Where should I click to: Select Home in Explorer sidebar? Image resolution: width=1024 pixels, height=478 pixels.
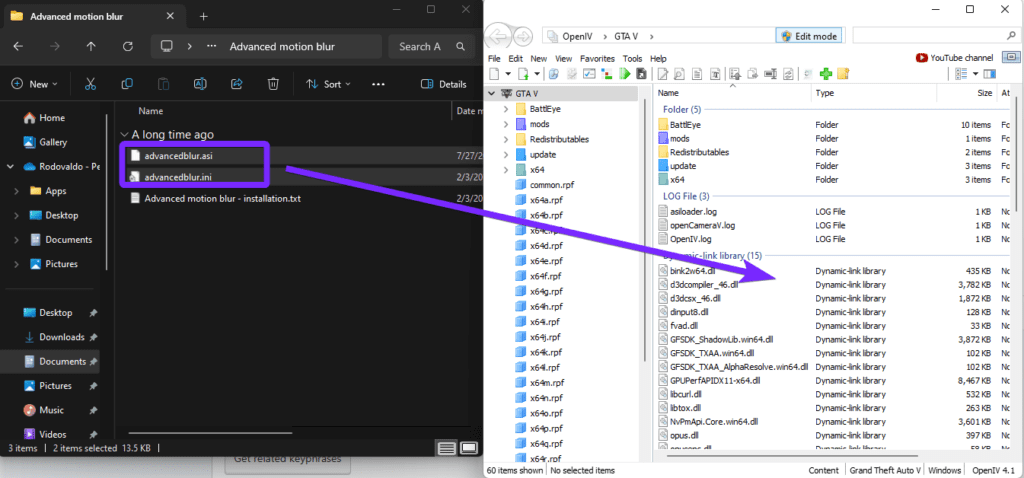pyautogui.click(x=44, y=118)
